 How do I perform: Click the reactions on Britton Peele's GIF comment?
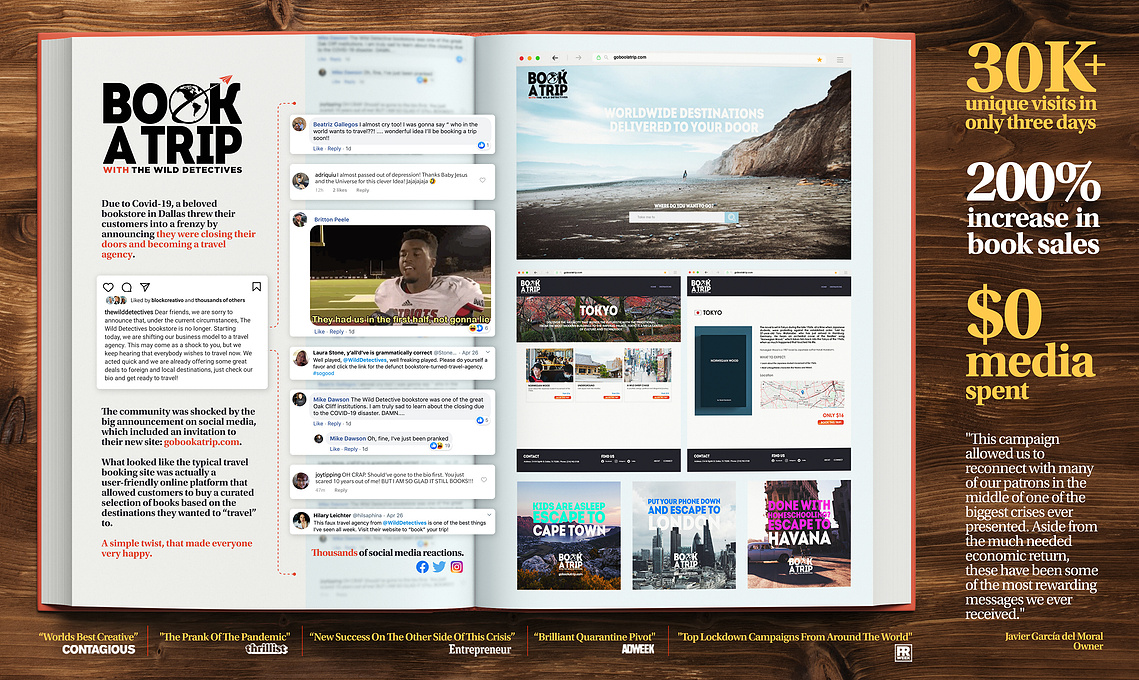click(x=479, y=328)
